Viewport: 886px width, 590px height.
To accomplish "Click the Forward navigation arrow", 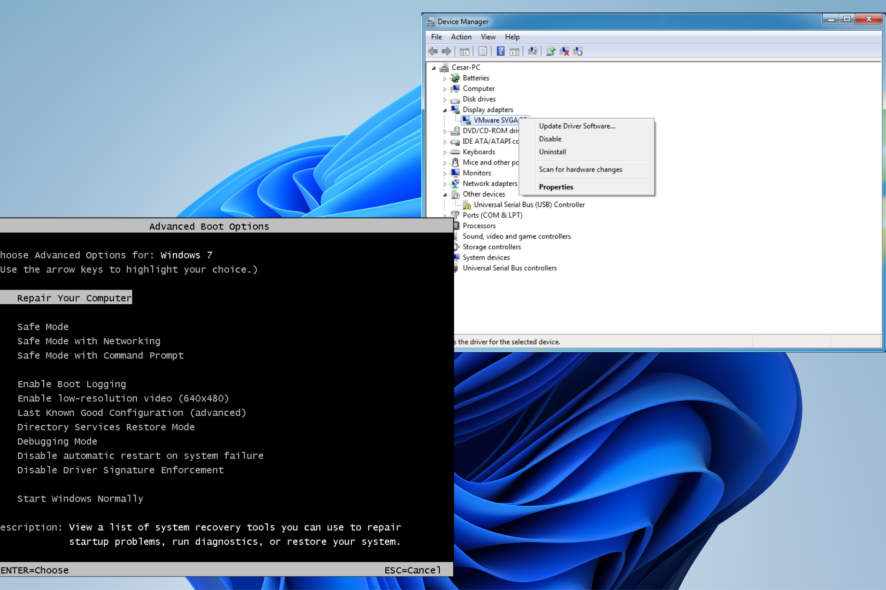I will click(446, 51).
